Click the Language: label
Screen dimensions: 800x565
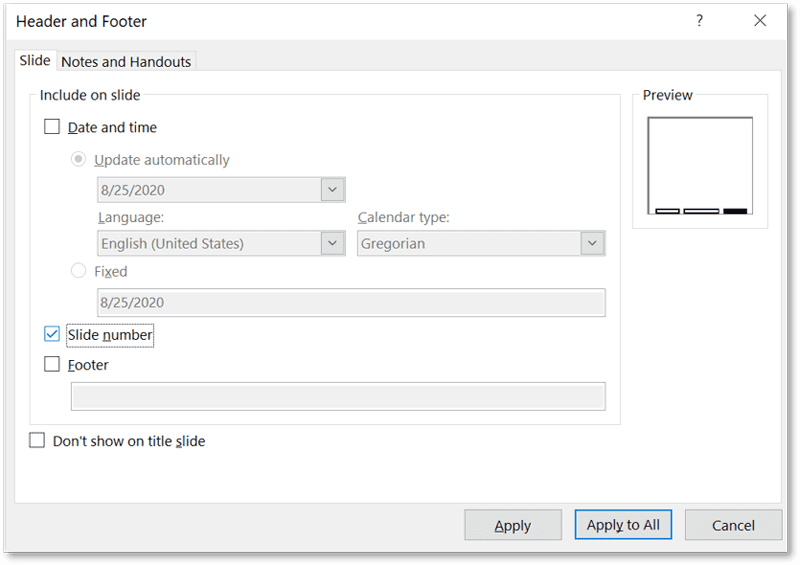131,217
